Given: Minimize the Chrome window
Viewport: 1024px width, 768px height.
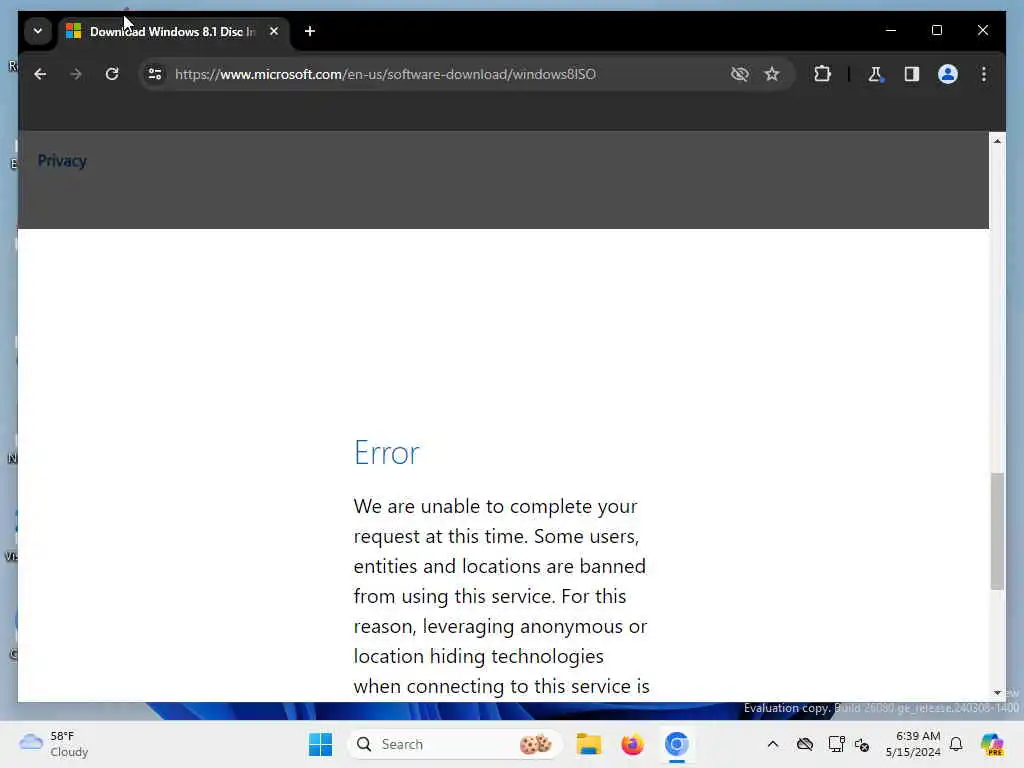Looking at the screenshot, I should pos(891,31).
